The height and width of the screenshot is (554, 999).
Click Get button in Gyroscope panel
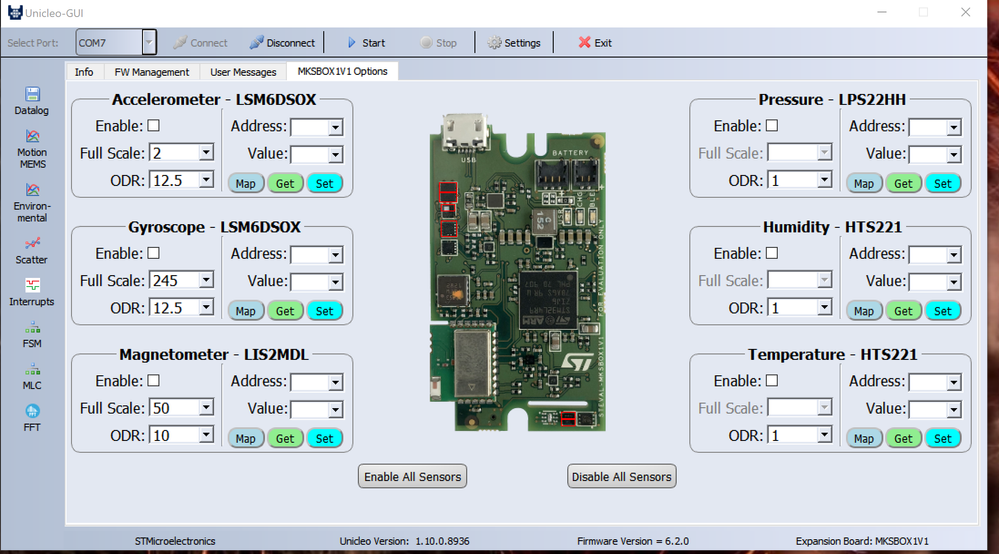(285, 311)
